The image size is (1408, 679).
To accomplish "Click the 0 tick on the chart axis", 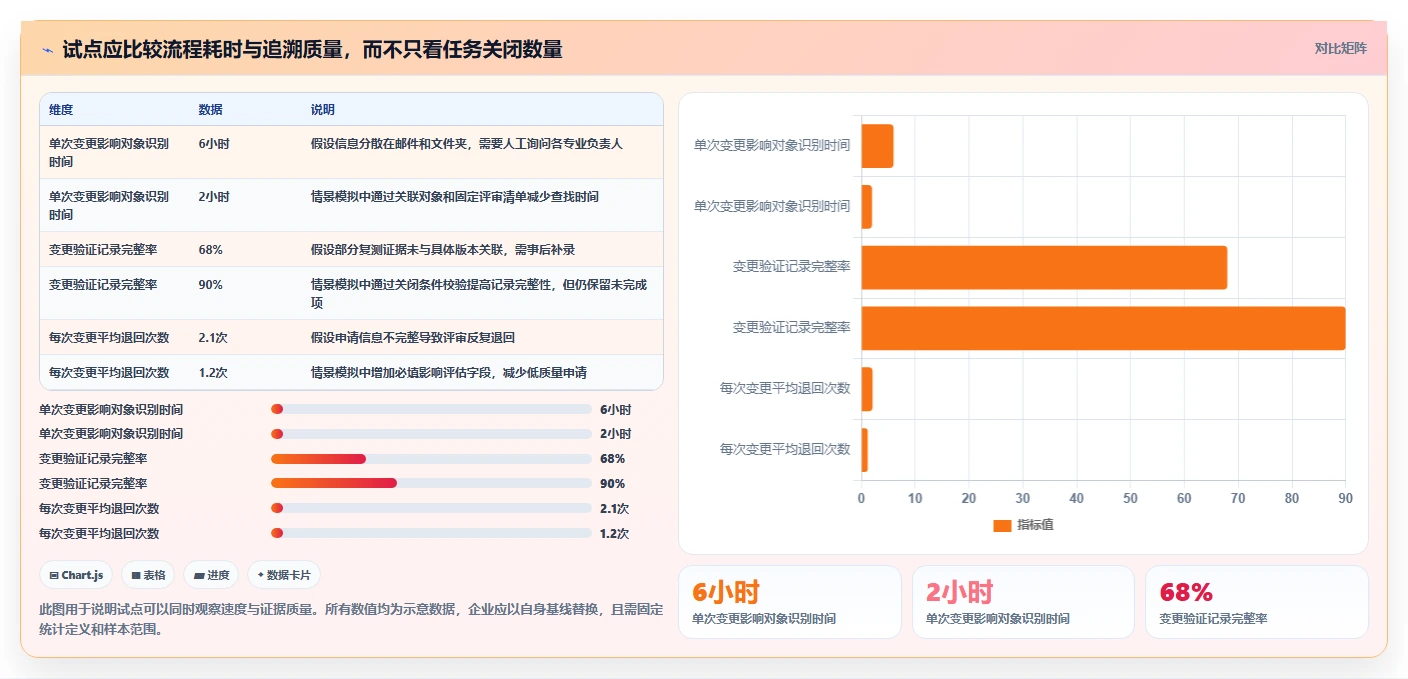I will click(862, 498).
